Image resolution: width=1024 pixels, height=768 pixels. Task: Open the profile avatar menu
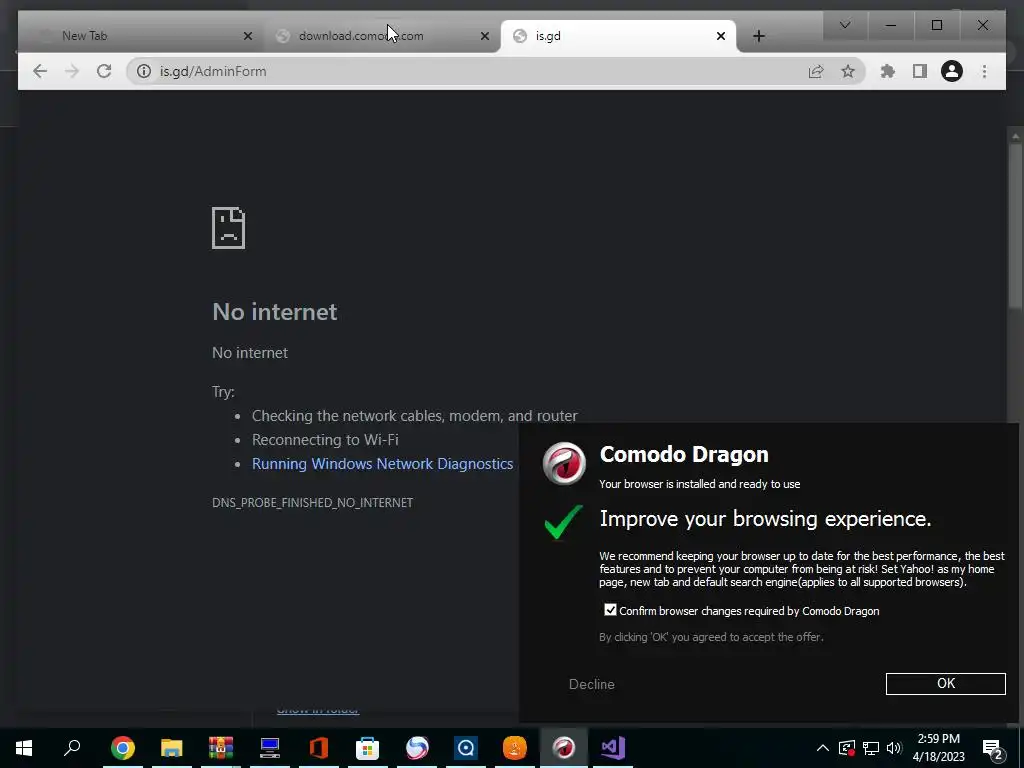952,71
